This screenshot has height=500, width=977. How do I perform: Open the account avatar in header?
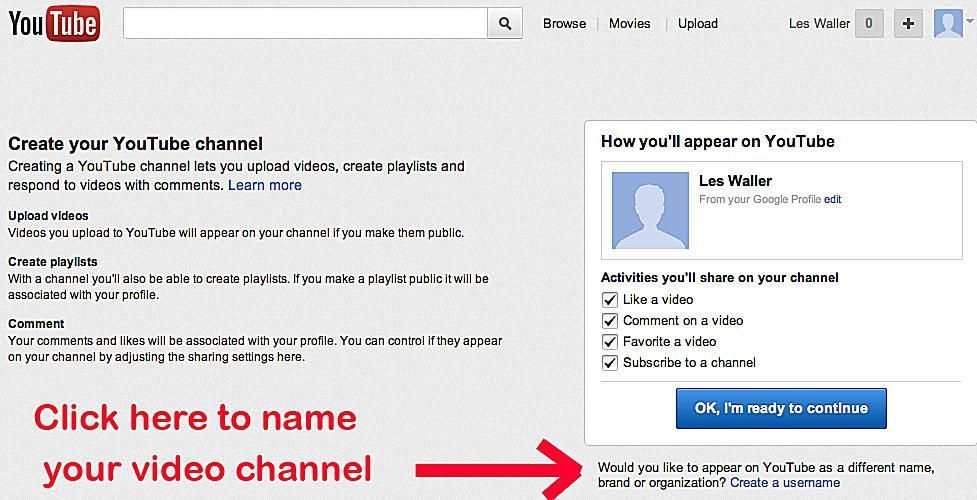(x=948, y=24)
